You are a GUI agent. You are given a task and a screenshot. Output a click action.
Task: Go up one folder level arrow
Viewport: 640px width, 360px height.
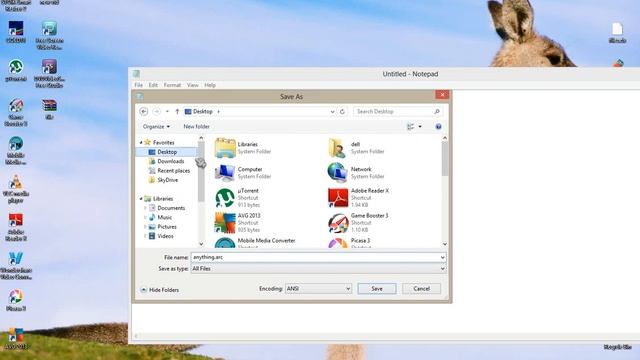tap(177, 111)
